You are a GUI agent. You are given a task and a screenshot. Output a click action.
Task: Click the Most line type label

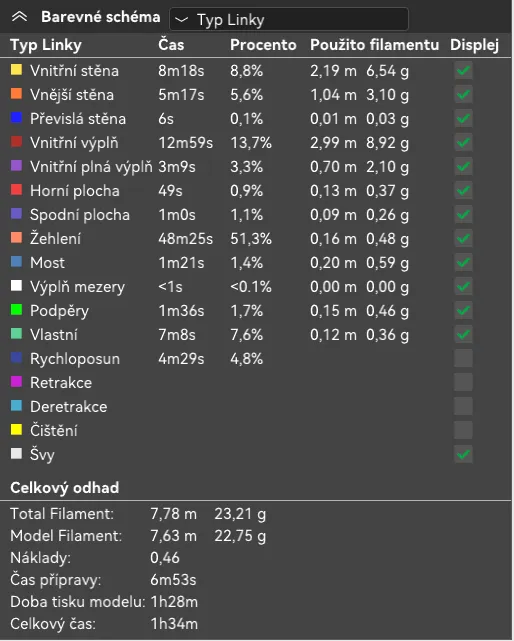tap(47, 263)
